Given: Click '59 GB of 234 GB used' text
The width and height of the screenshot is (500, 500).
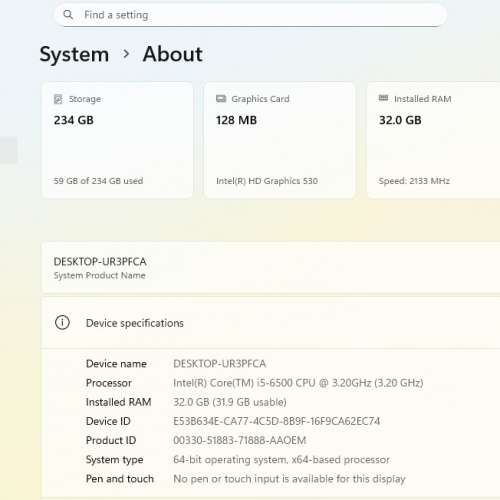Looking at the screenshot, I should coord(98,181).
